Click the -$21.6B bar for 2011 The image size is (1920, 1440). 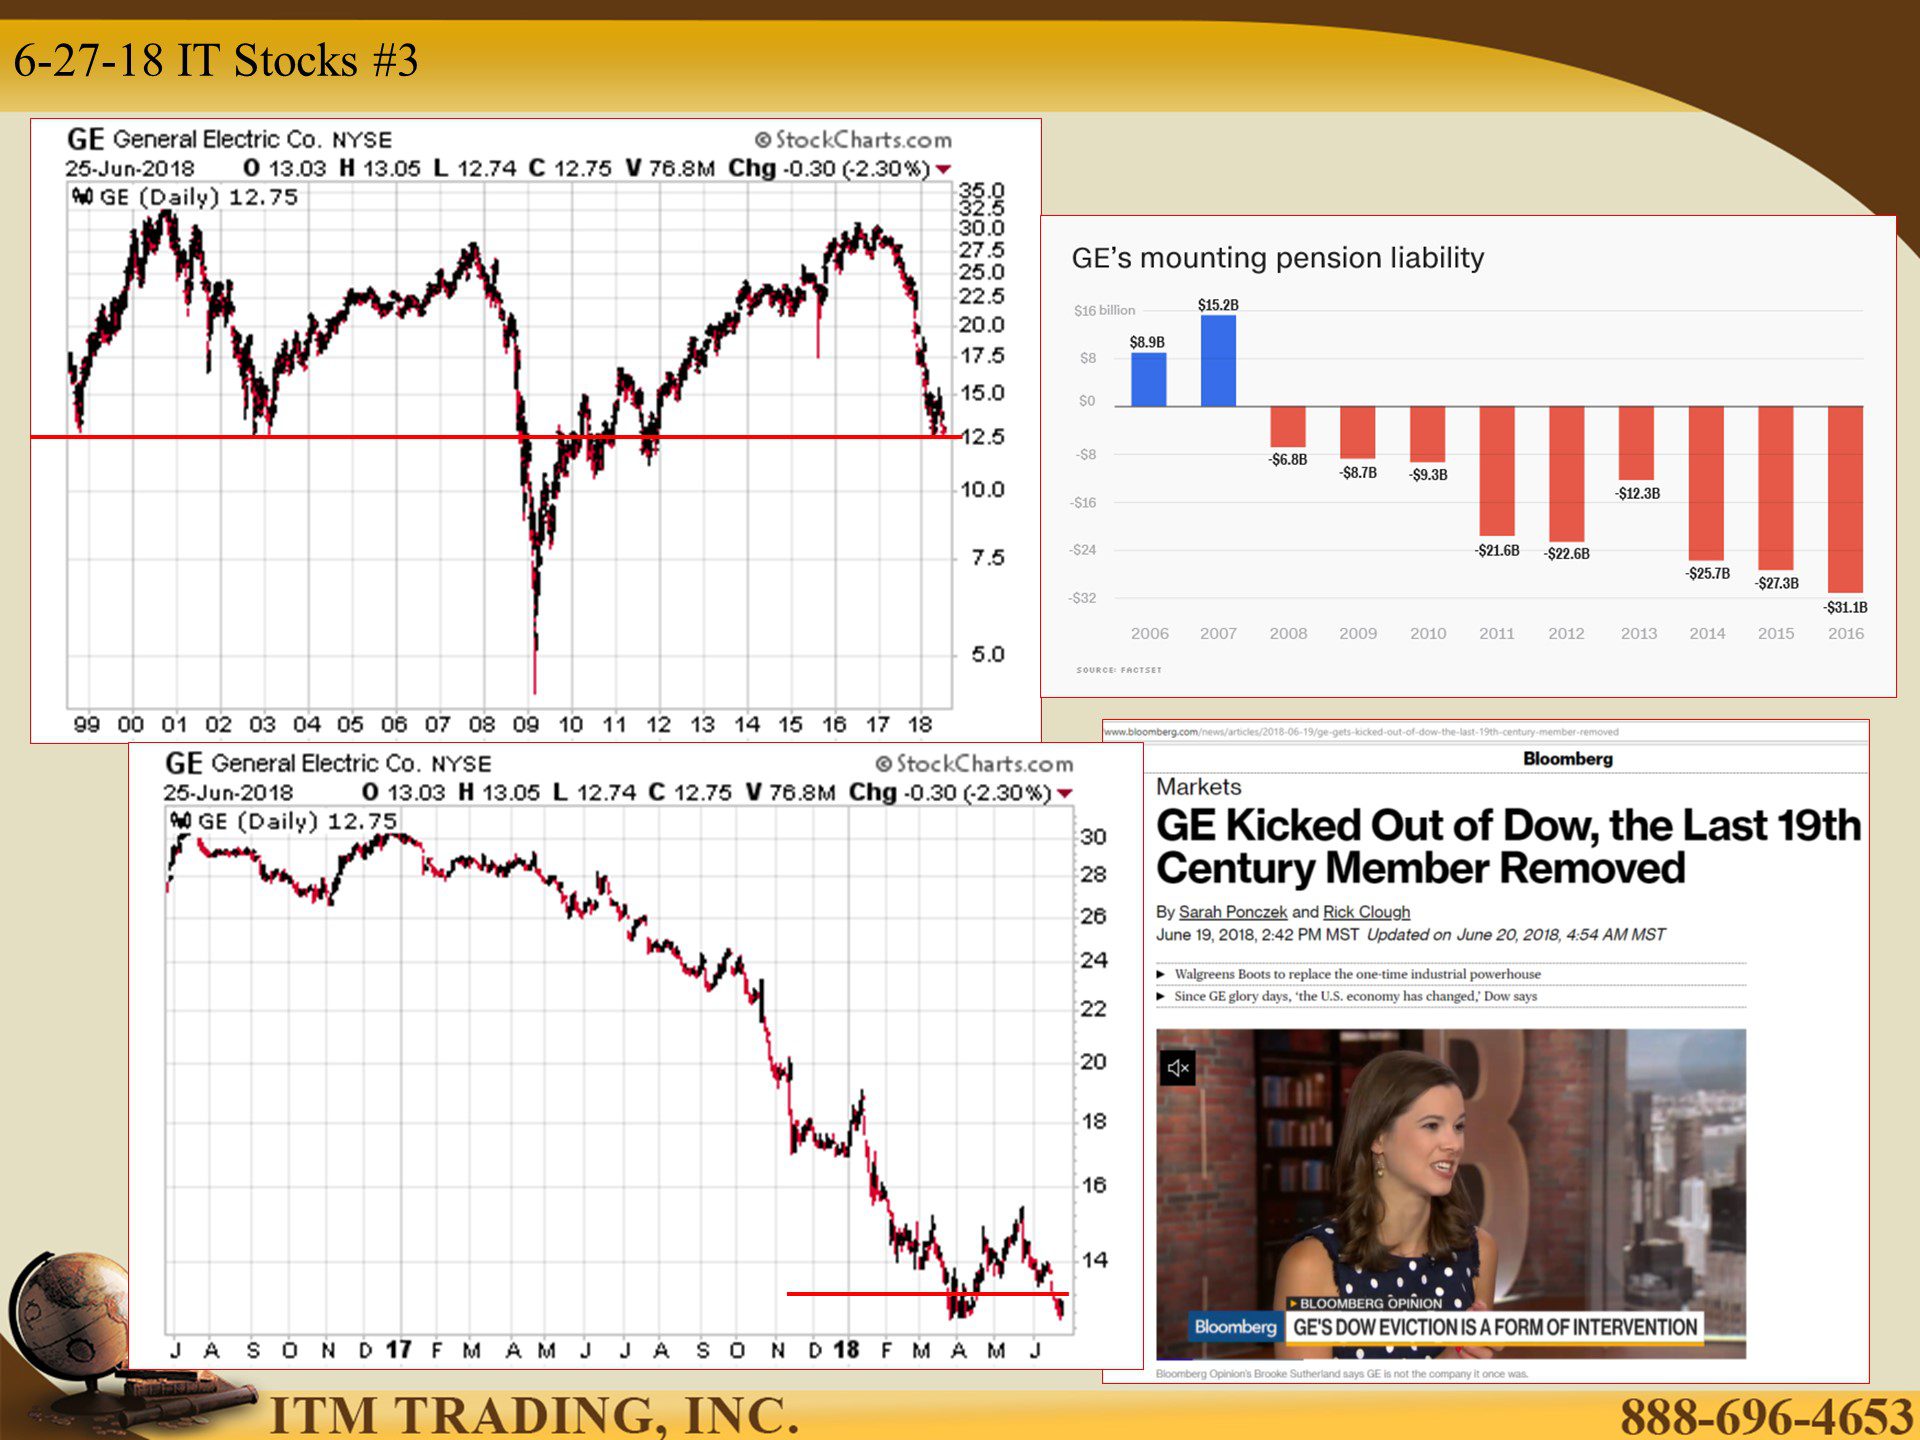(x=1497, y=472)
